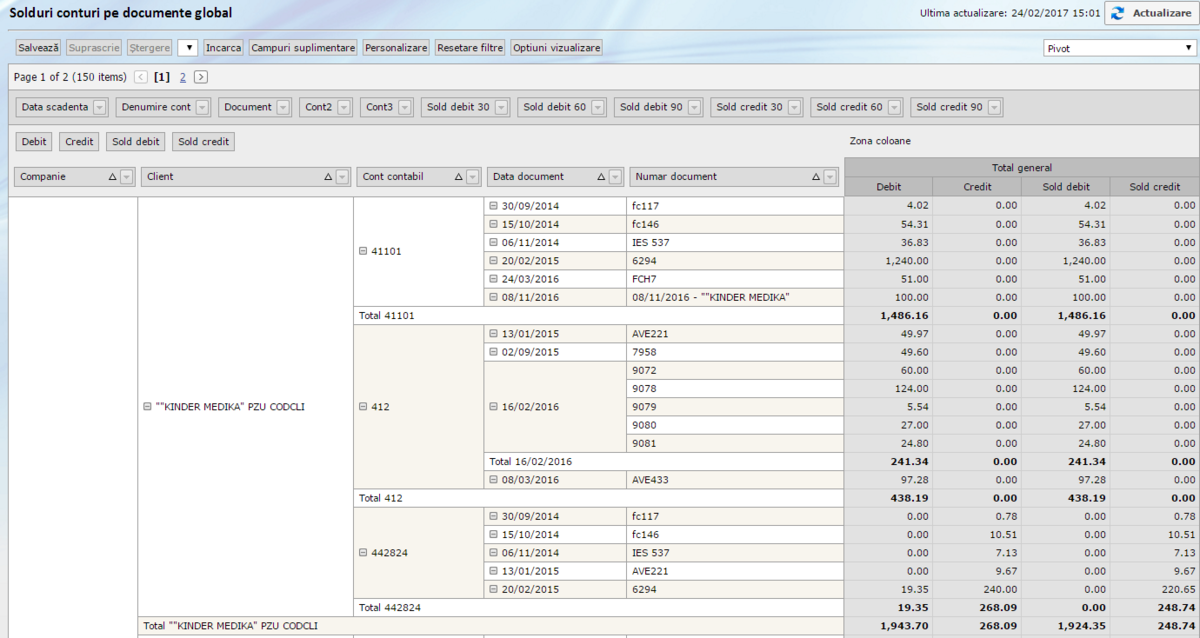This screenshot has height=638, width=1200.
Task: Click the previous page arrow
Action: 141,77
